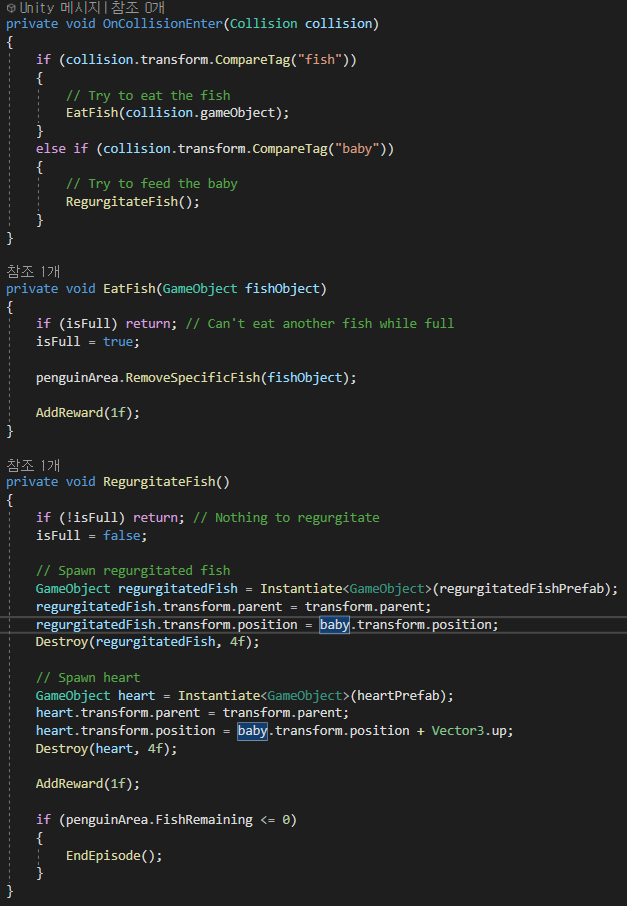Open the '참조 1개' link above EatFish

[33, 272]
